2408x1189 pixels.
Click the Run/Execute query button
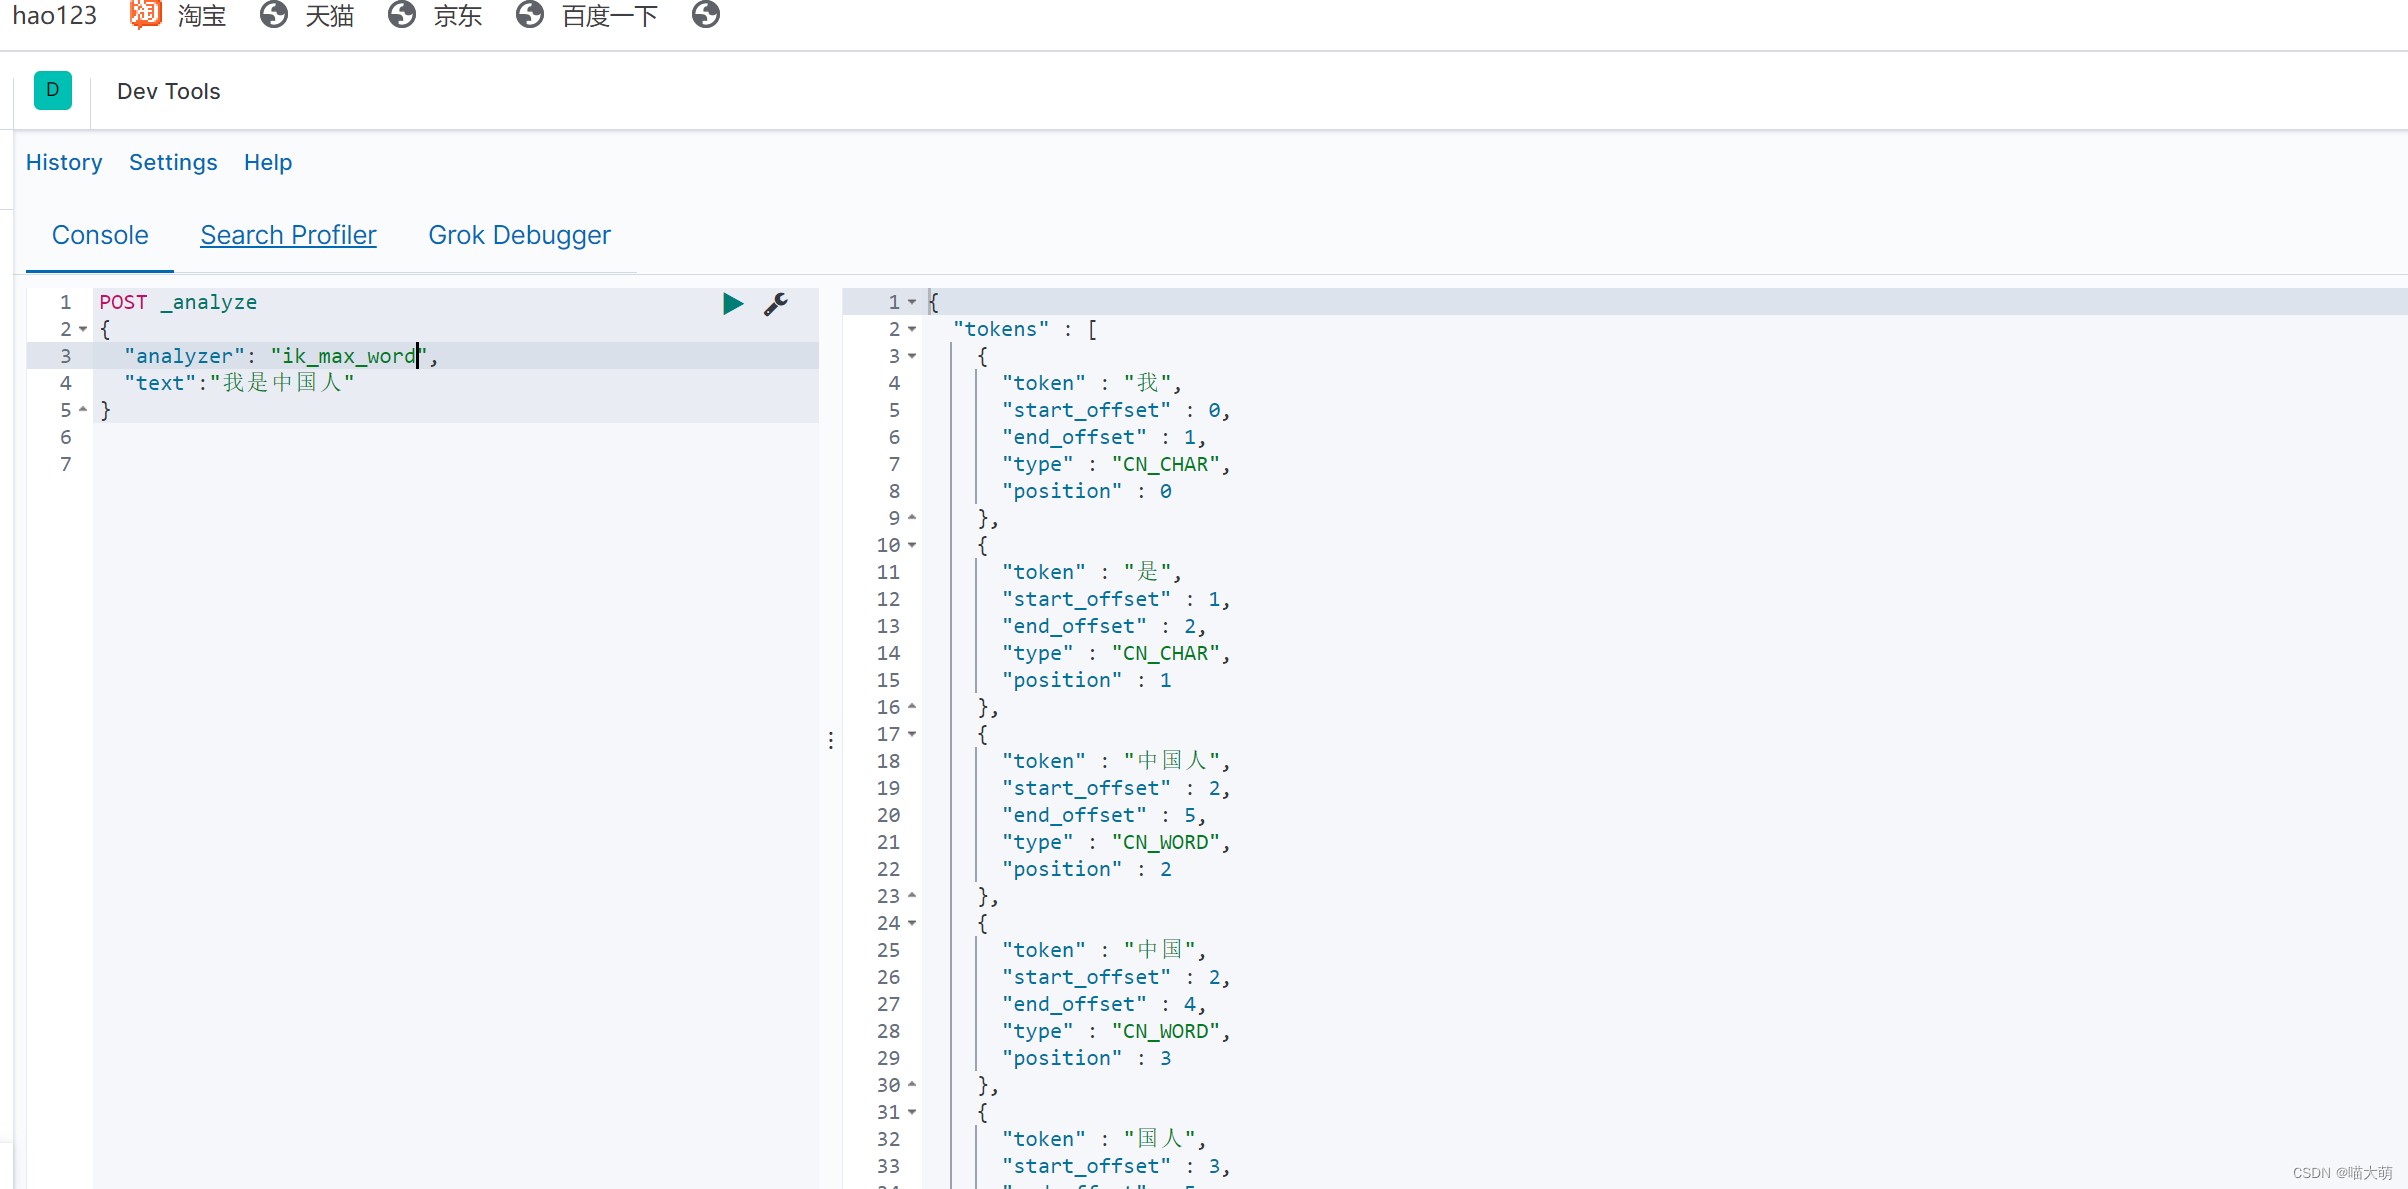pos(734,303)
